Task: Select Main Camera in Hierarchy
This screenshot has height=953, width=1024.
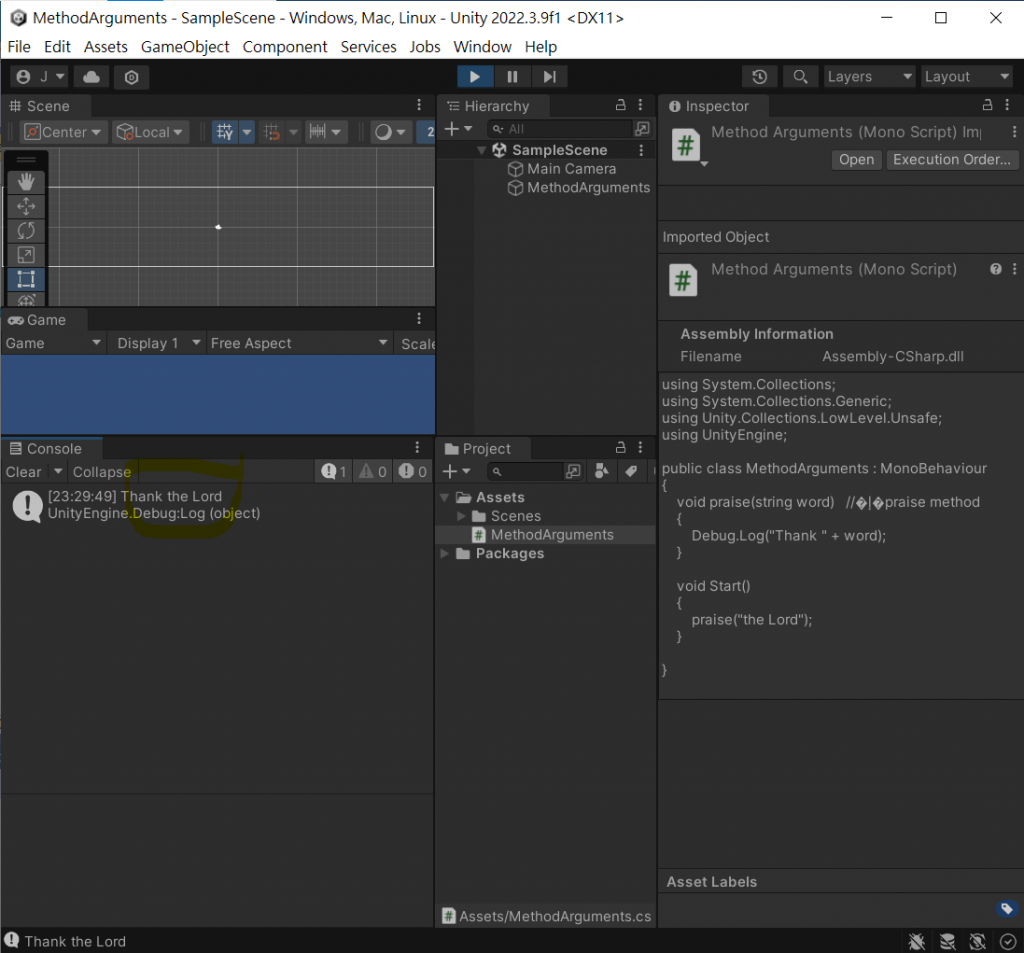Action: tap(571, 169)
